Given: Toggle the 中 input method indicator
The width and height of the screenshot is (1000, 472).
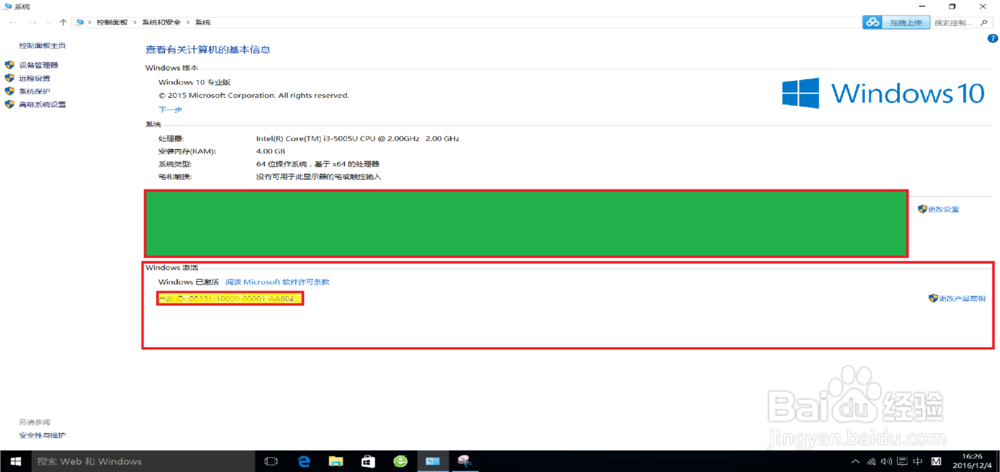Looking at the screenshot, I should pyautogui.click(x=918, y=461).
